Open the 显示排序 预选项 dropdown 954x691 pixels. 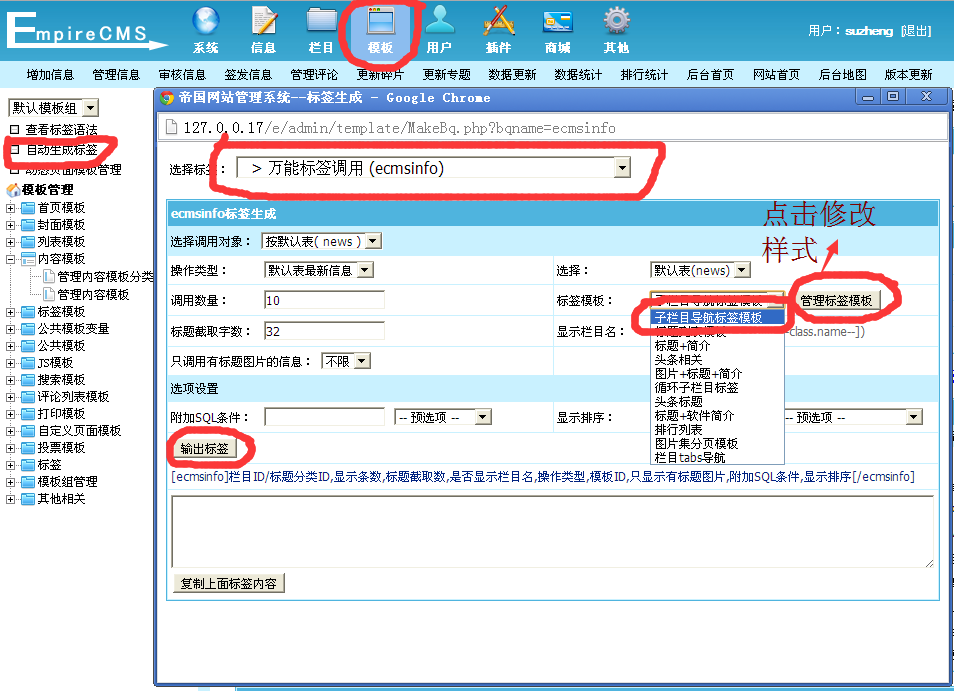pos(853,417)
